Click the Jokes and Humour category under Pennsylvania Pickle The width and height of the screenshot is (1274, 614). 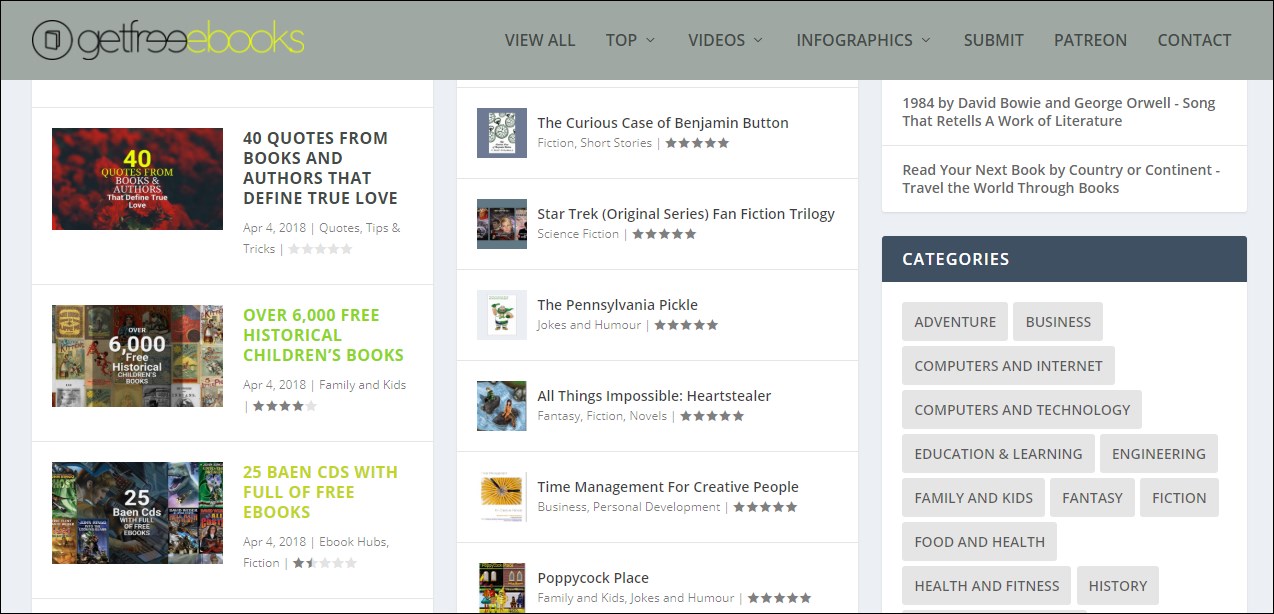coord(589,325)
